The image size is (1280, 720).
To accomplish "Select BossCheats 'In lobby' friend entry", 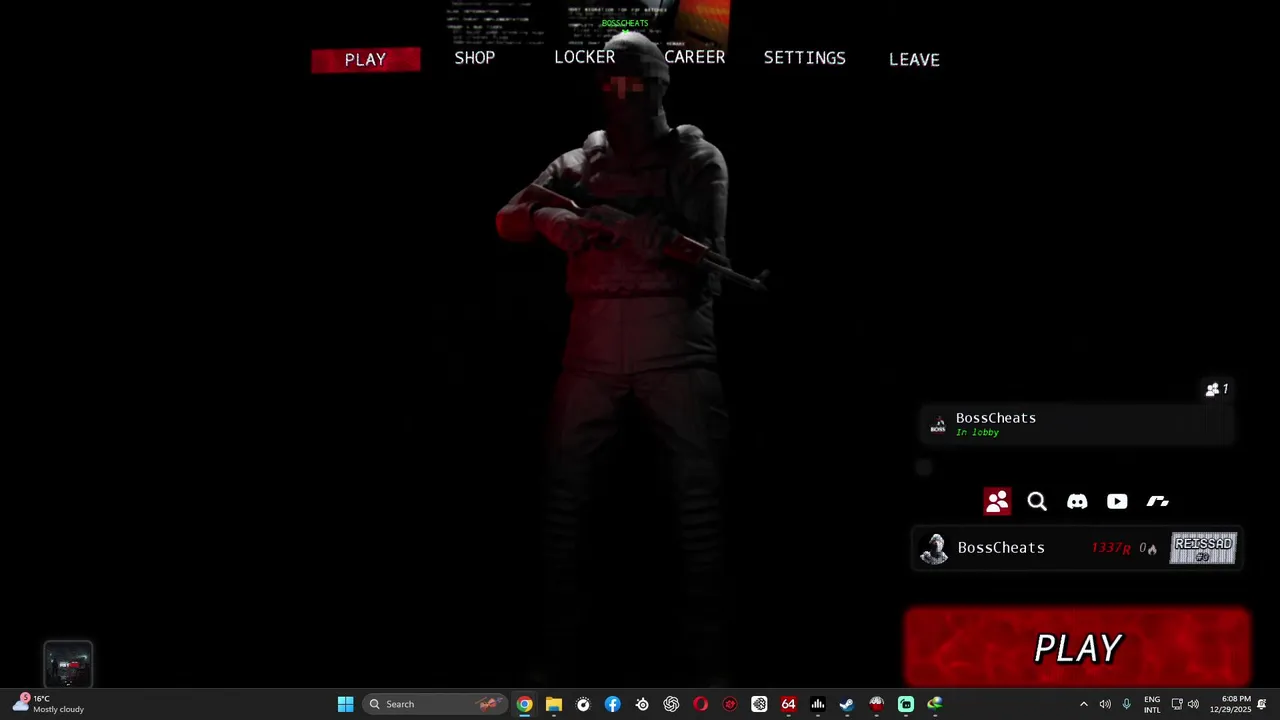I will [1076, 425].
